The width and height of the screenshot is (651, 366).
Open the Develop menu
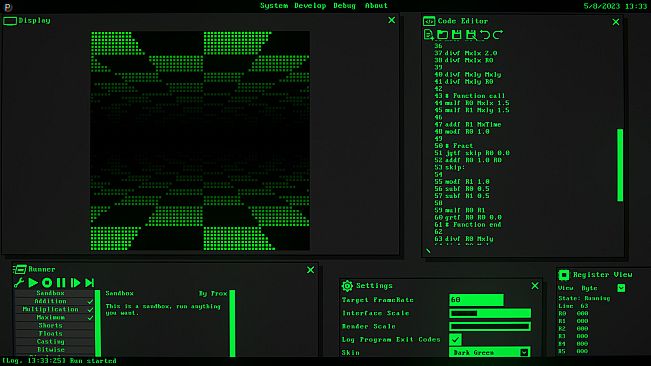click(310, 6)
